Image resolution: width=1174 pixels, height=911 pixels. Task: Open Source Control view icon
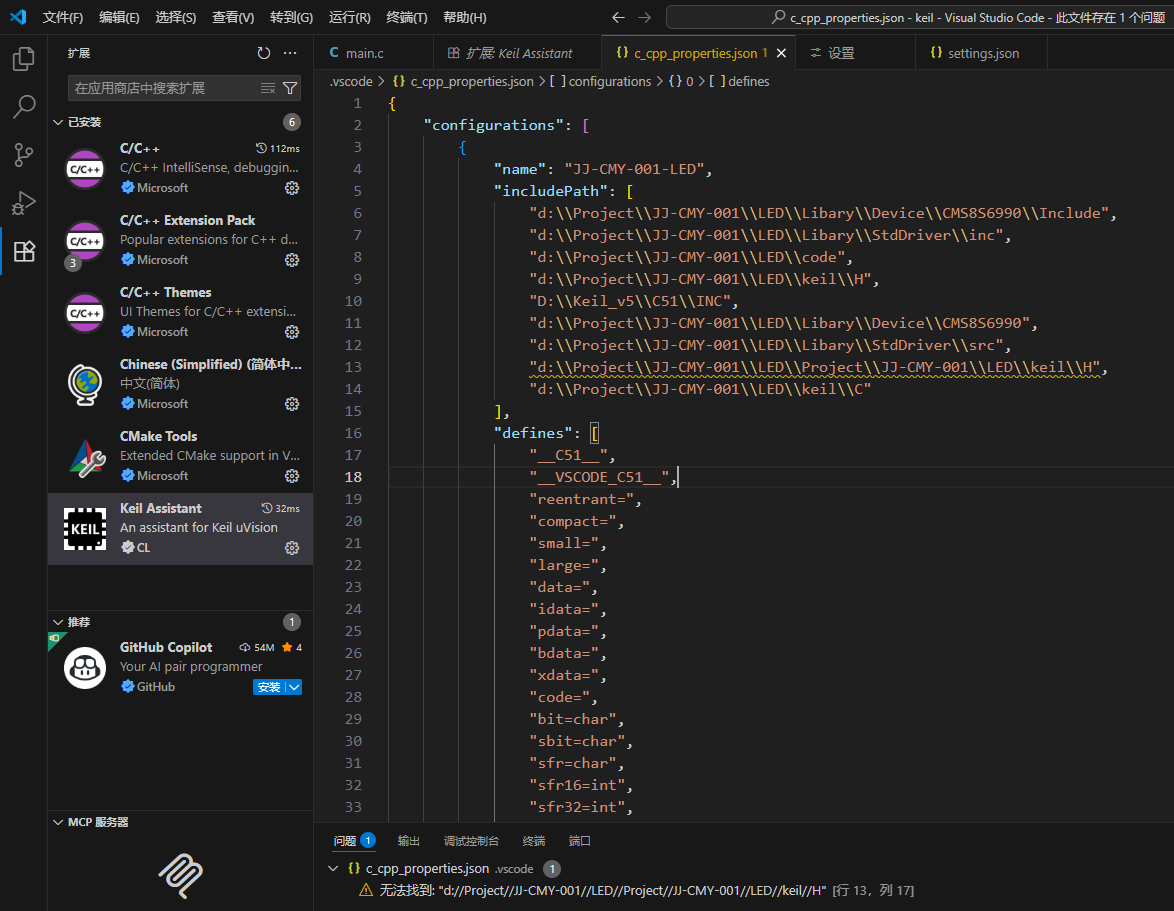23,155
